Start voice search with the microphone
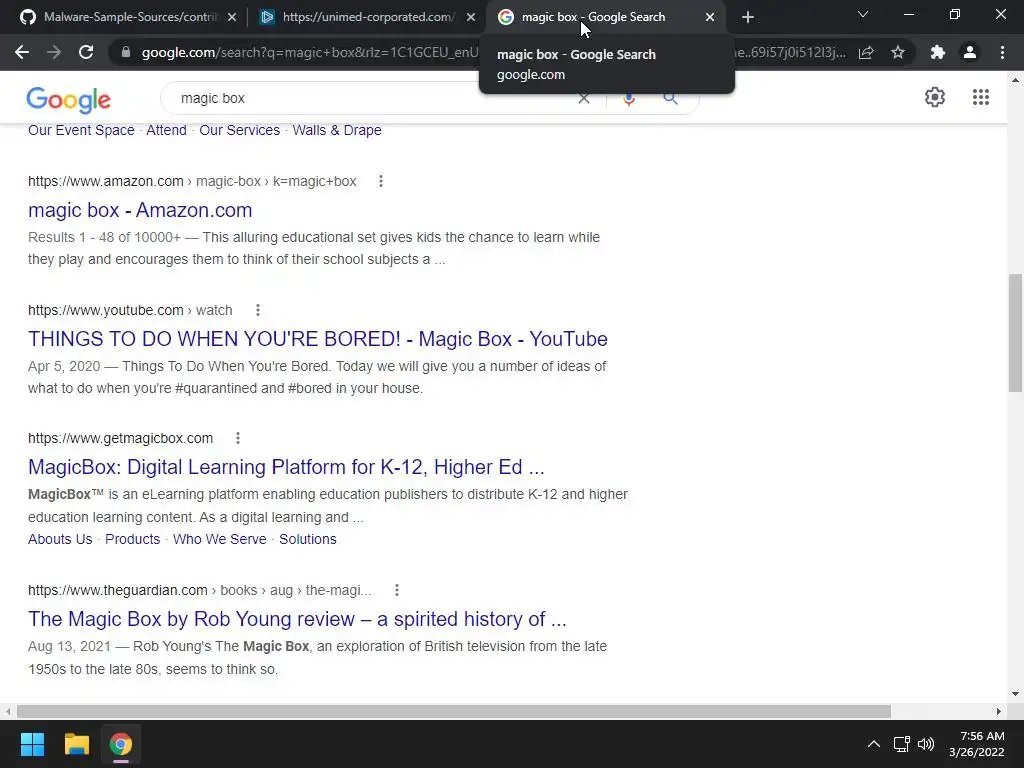 pyautogui.click(x=628, y=99)
